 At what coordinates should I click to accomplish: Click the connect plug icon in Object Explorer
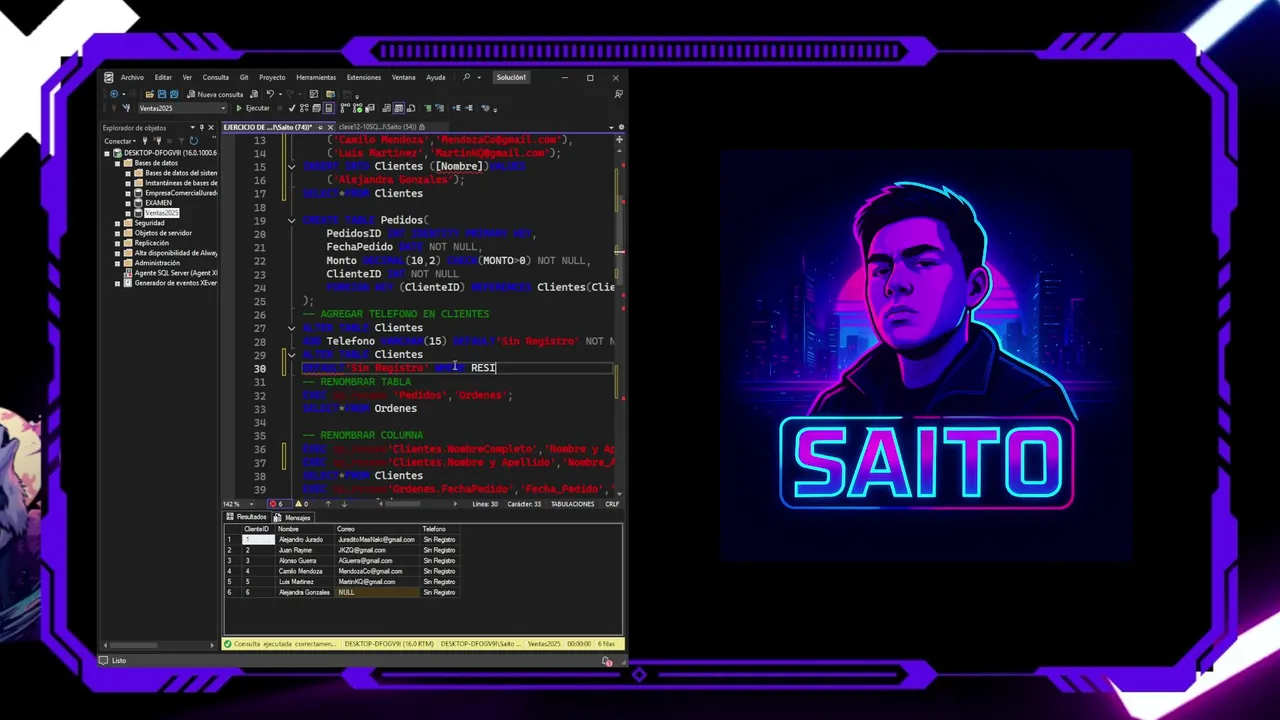pos(145,141)
